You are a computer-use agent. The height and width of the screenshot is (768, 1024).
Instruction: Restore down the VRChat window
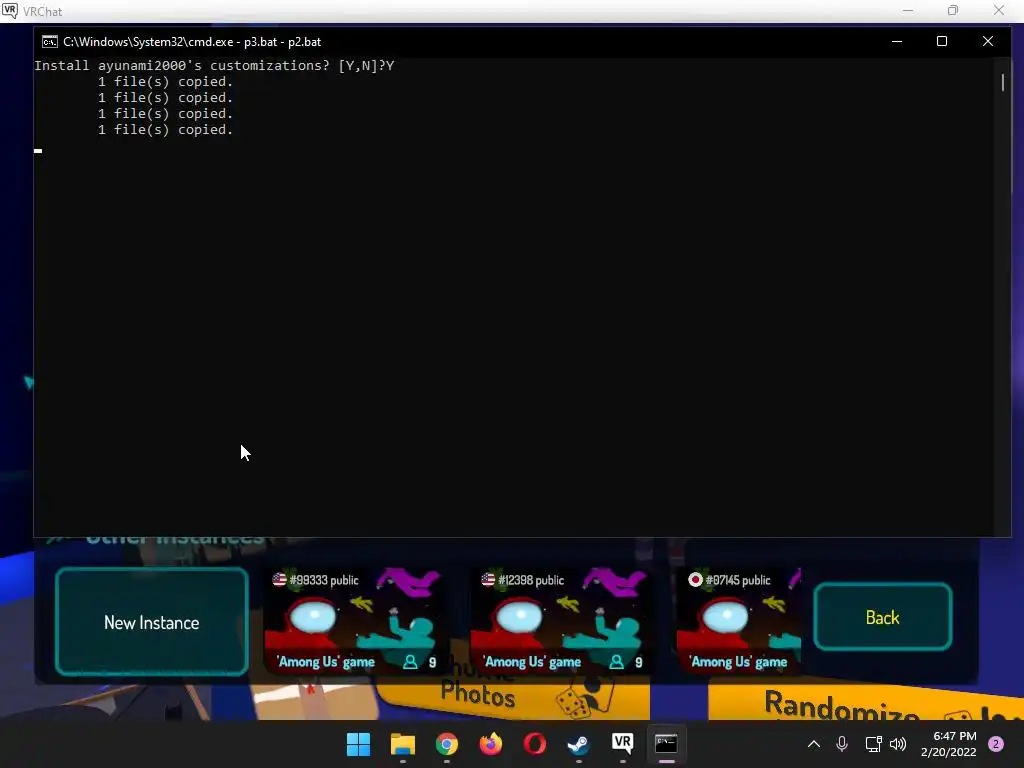[953, 10]
